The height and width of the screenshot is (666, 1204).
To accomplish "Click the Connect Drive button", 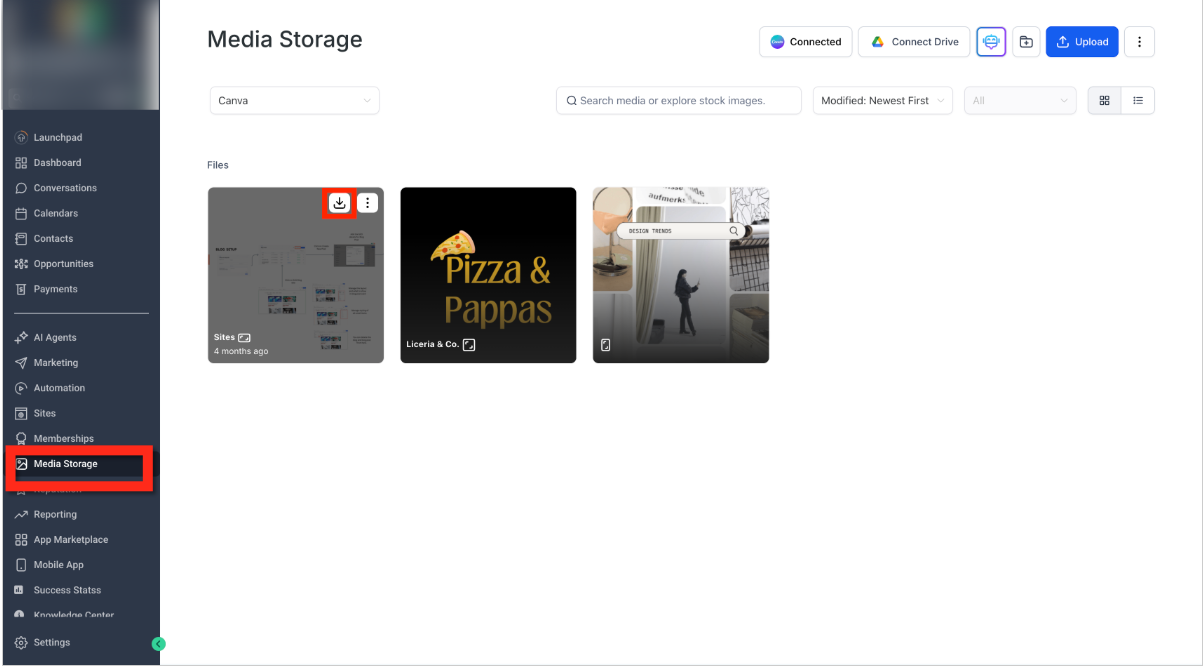I will pos(914,42).
